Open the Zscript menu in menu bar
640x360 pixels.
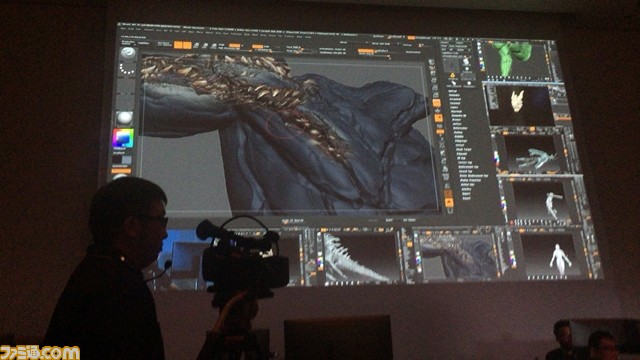(x=308, y=37)
